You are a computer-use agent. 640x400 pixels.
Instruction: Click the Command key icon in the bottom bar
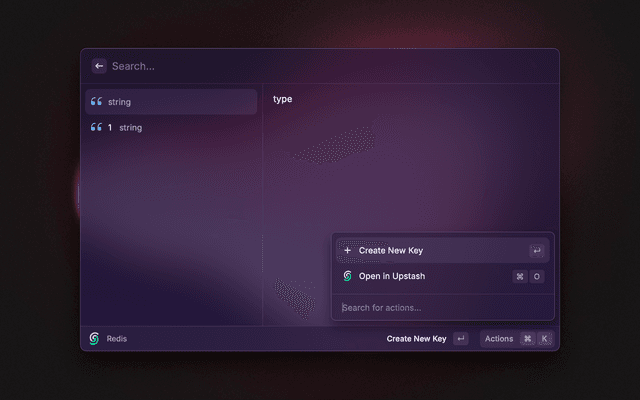[527, 339]
